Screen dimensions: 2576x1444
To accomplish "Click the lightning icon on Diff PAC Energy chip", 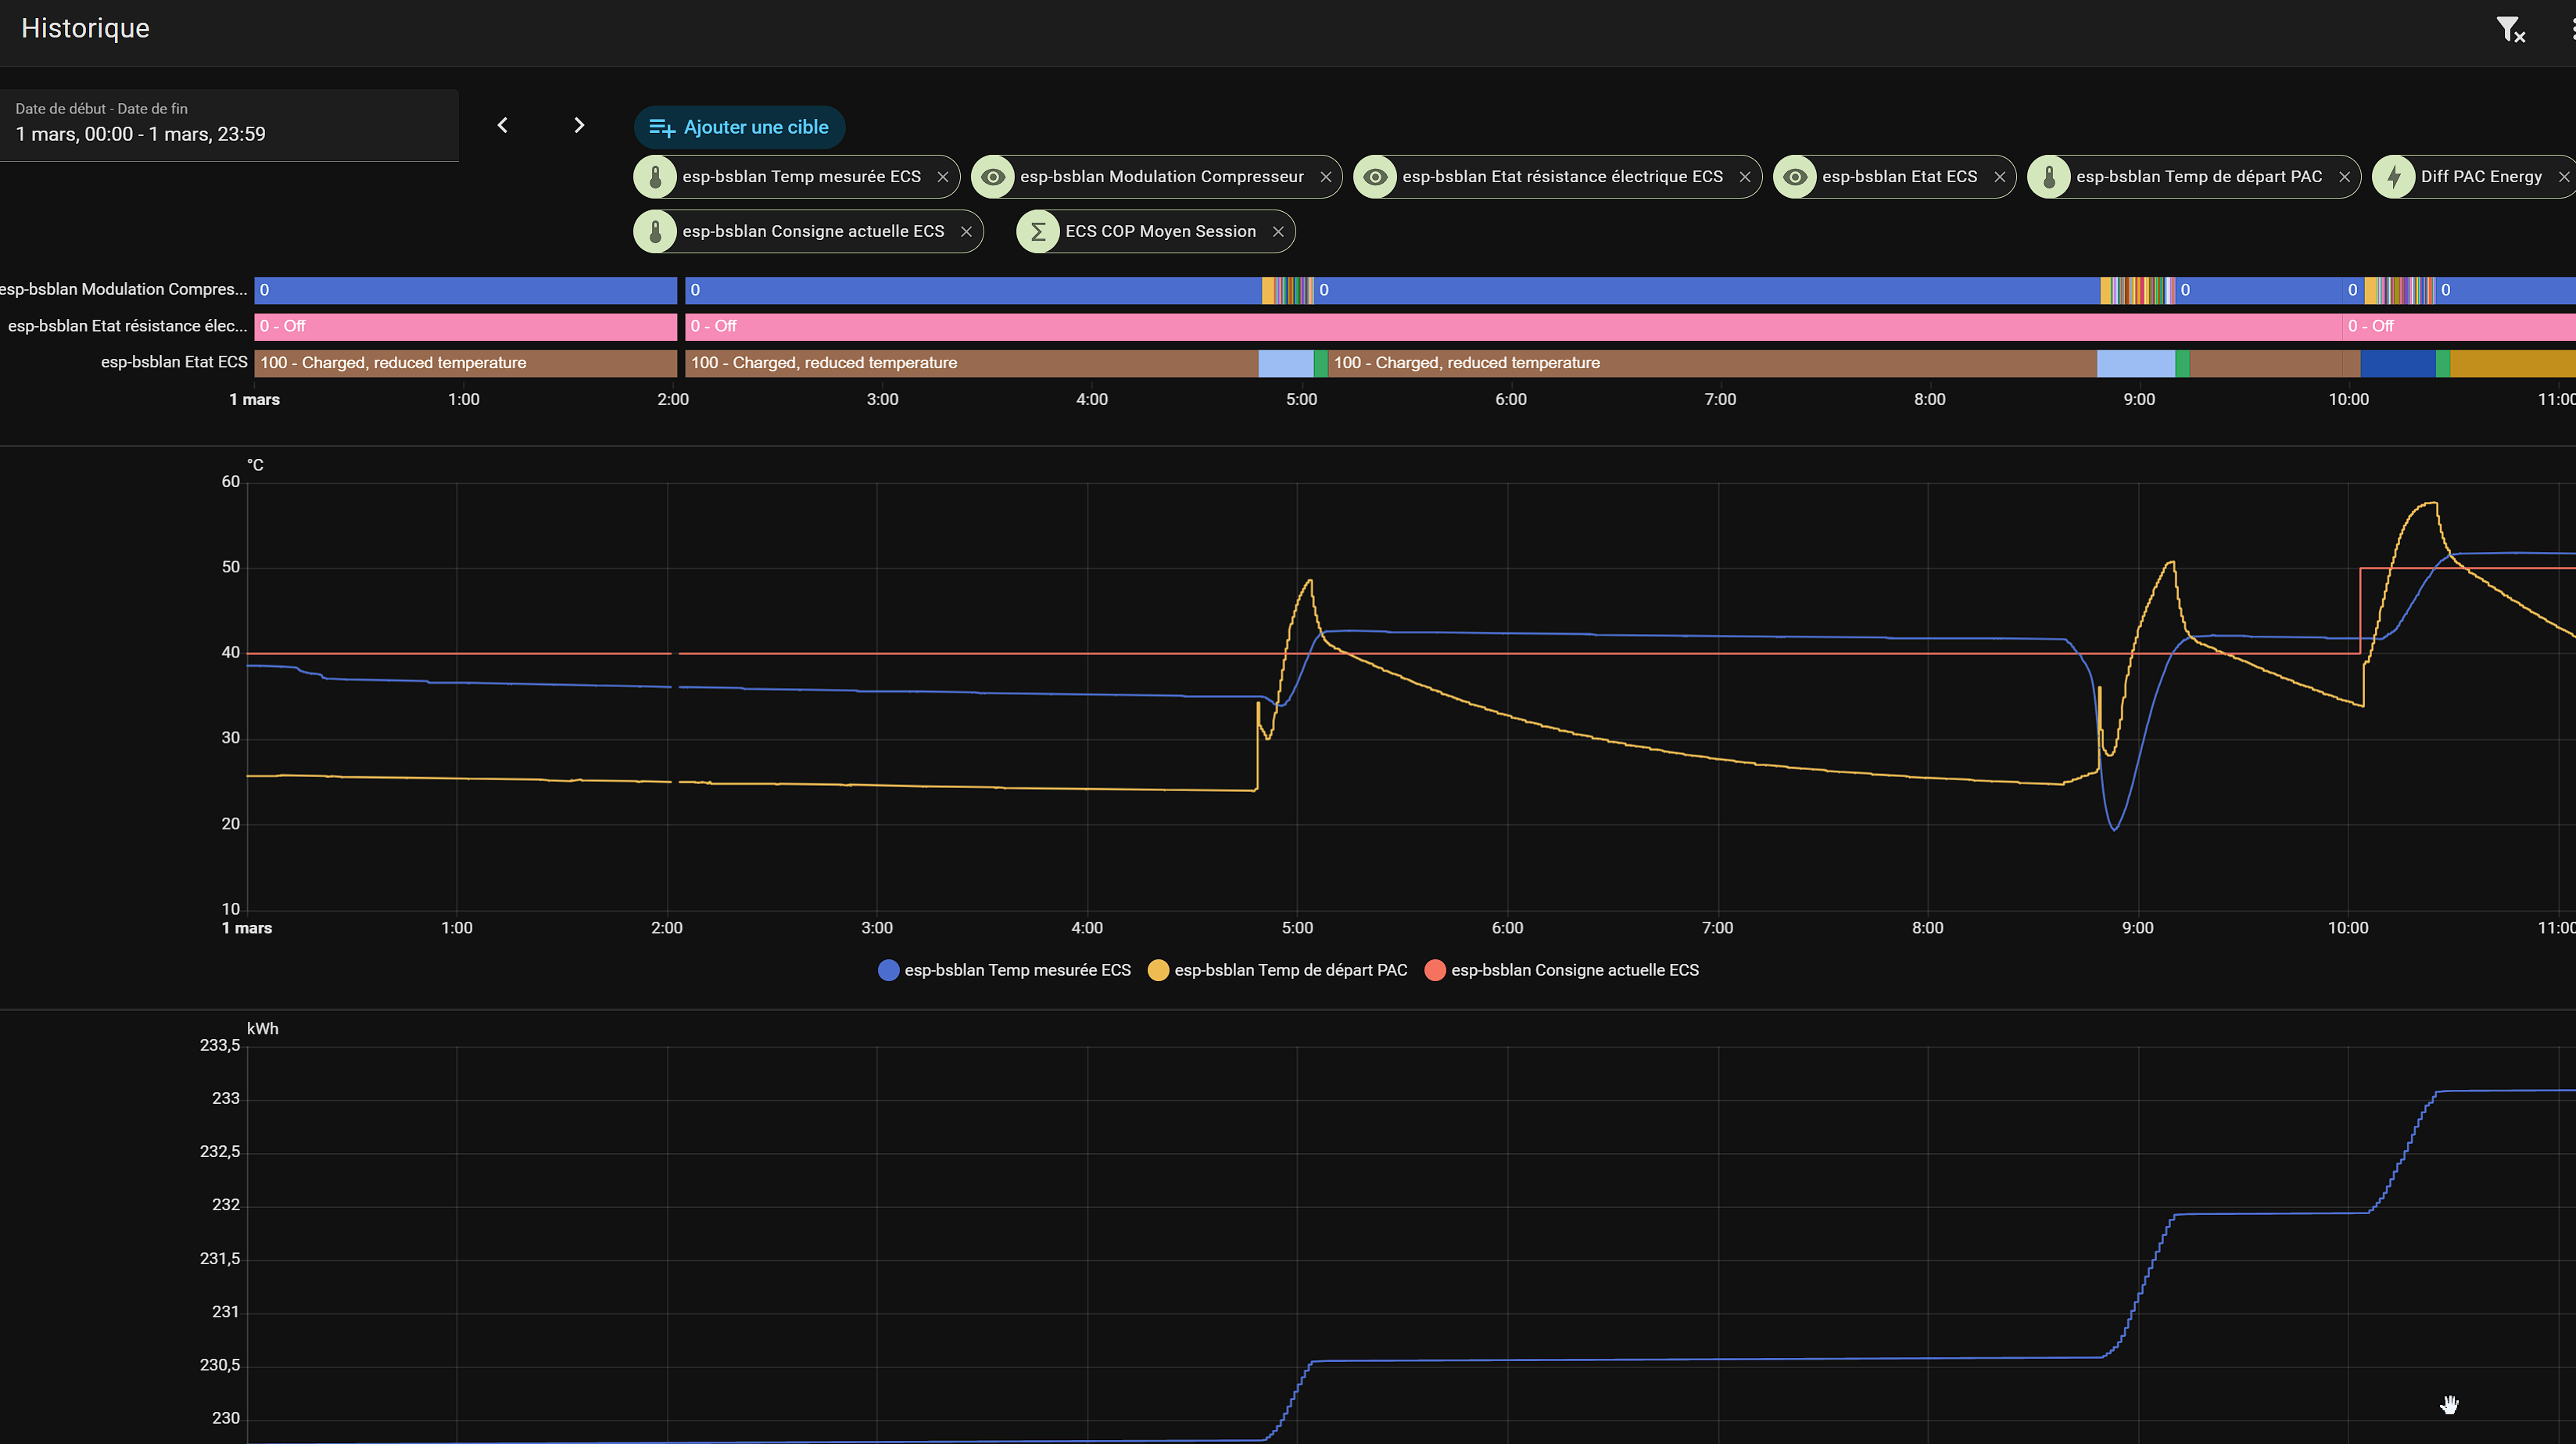I will tap(2393, 177).
